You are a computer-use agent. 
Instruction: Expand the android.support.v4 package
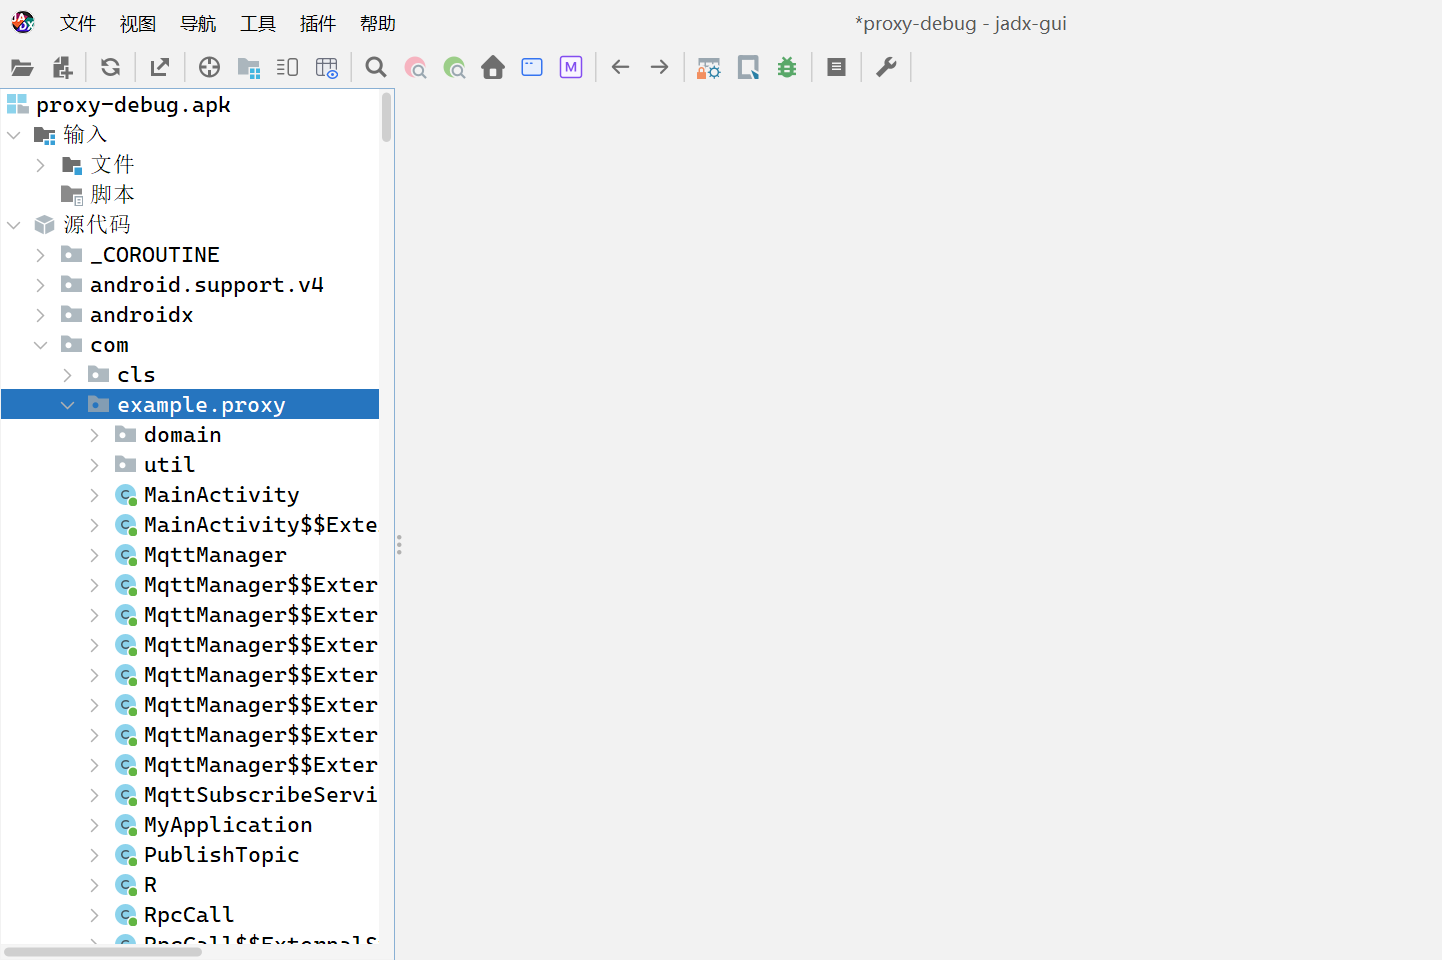[41, 285]
